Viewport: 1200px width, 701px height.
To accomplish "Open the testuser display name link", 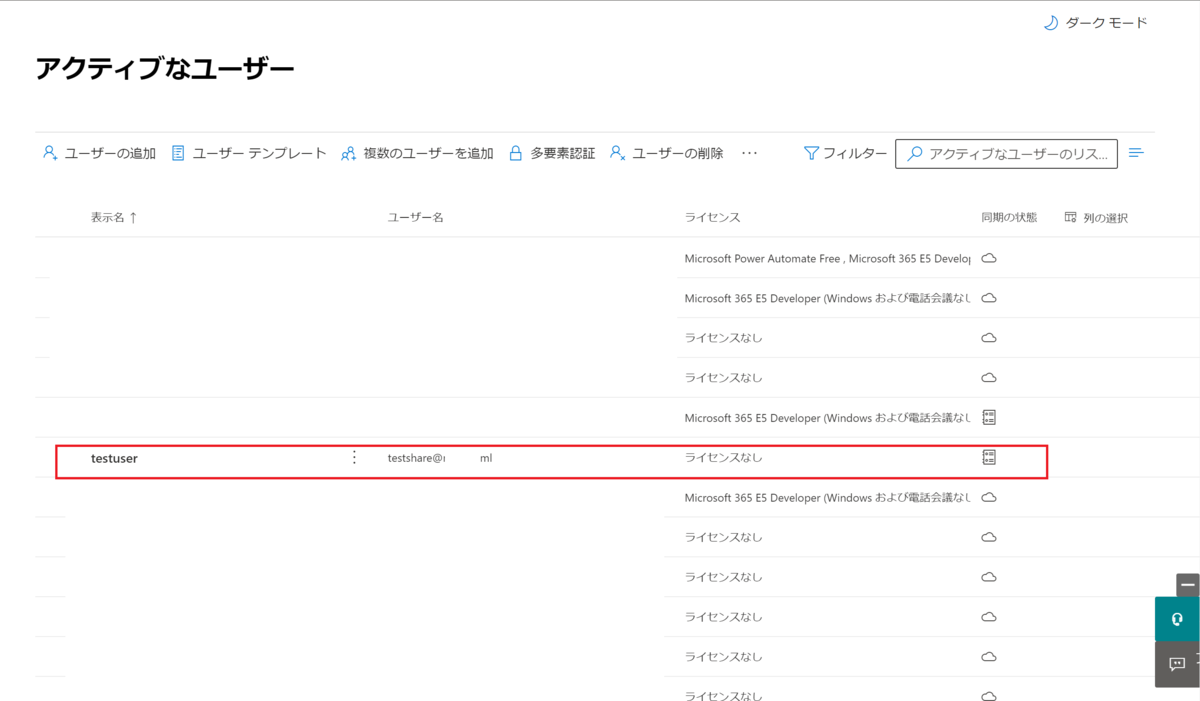I will 114,458.
